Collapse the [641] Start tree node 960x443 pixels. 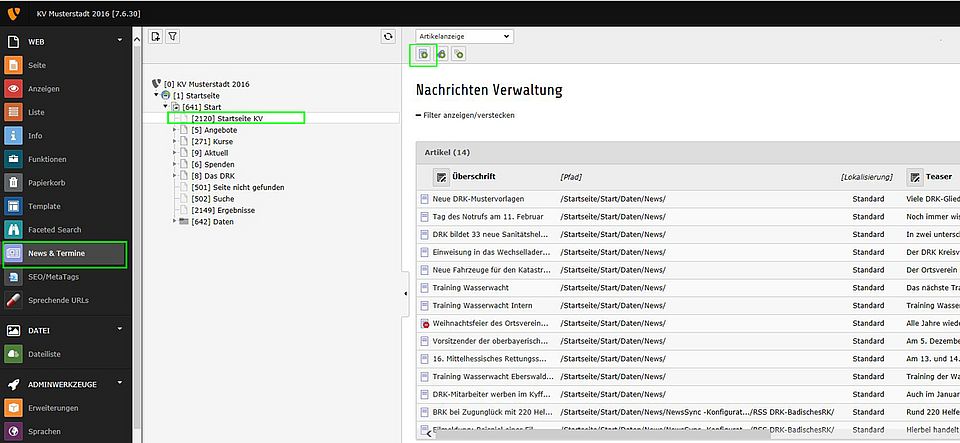(165, 106)
